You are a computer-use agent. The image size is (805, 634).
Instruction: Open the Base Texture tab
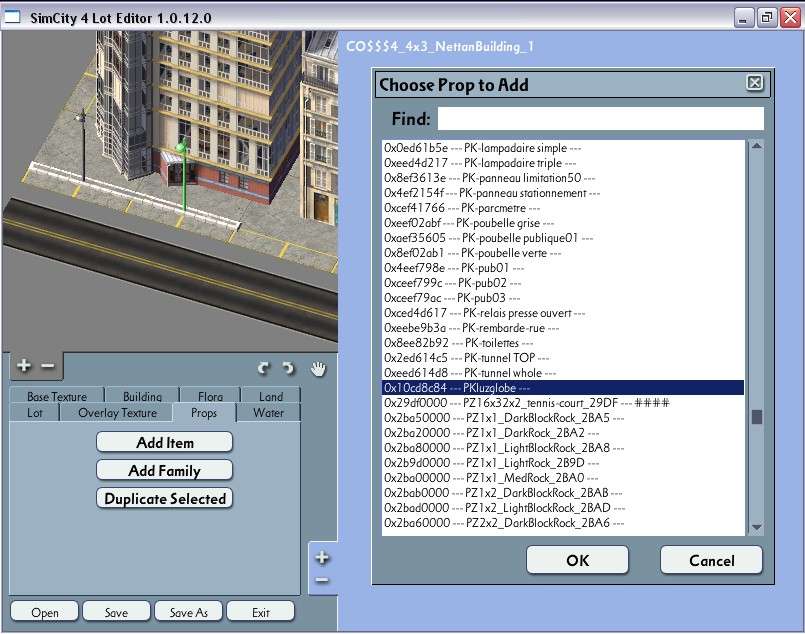click(57, 396)
